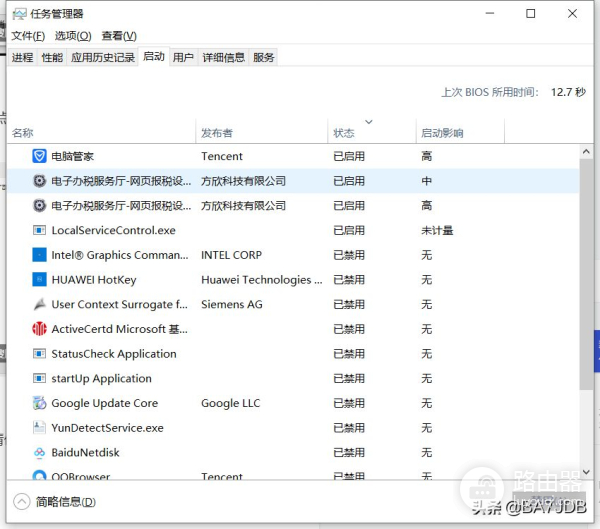This screenshot has height=529, width=600.
Task: Minimize the Task Manager window
Action: (x=489, y=13)
